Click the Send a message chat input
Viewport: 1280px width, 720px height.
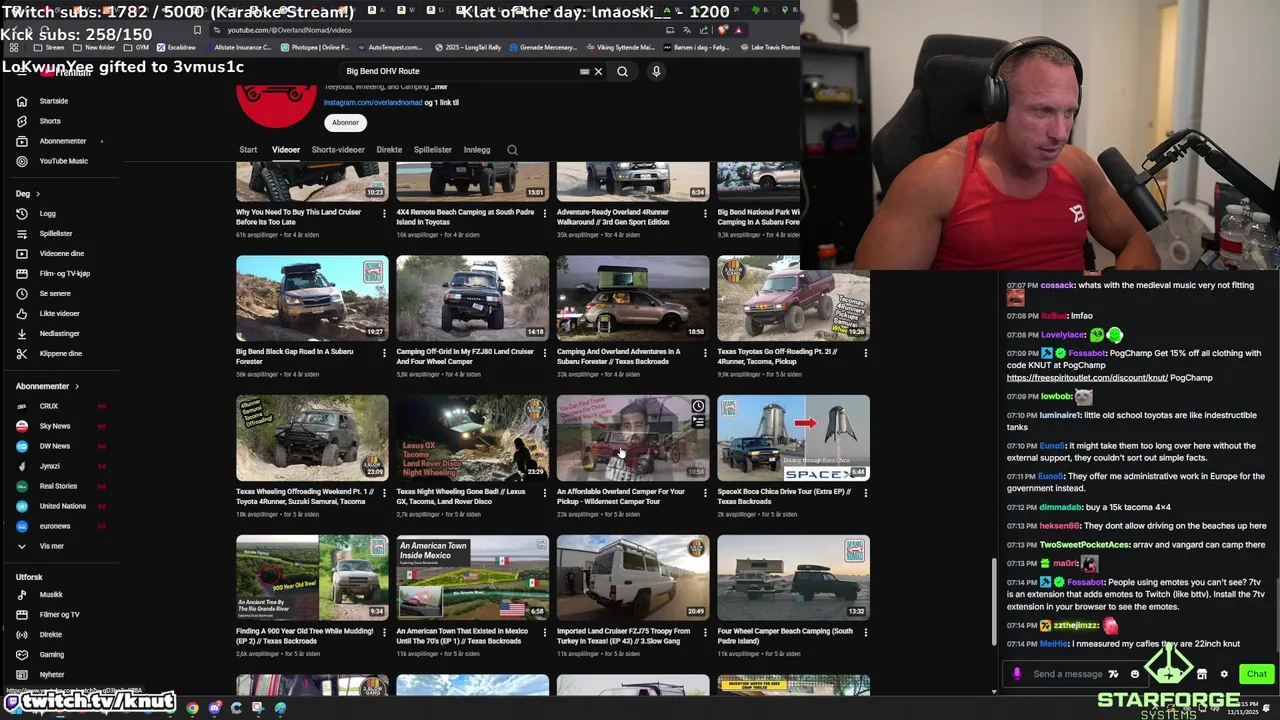tap(1067, 674)
